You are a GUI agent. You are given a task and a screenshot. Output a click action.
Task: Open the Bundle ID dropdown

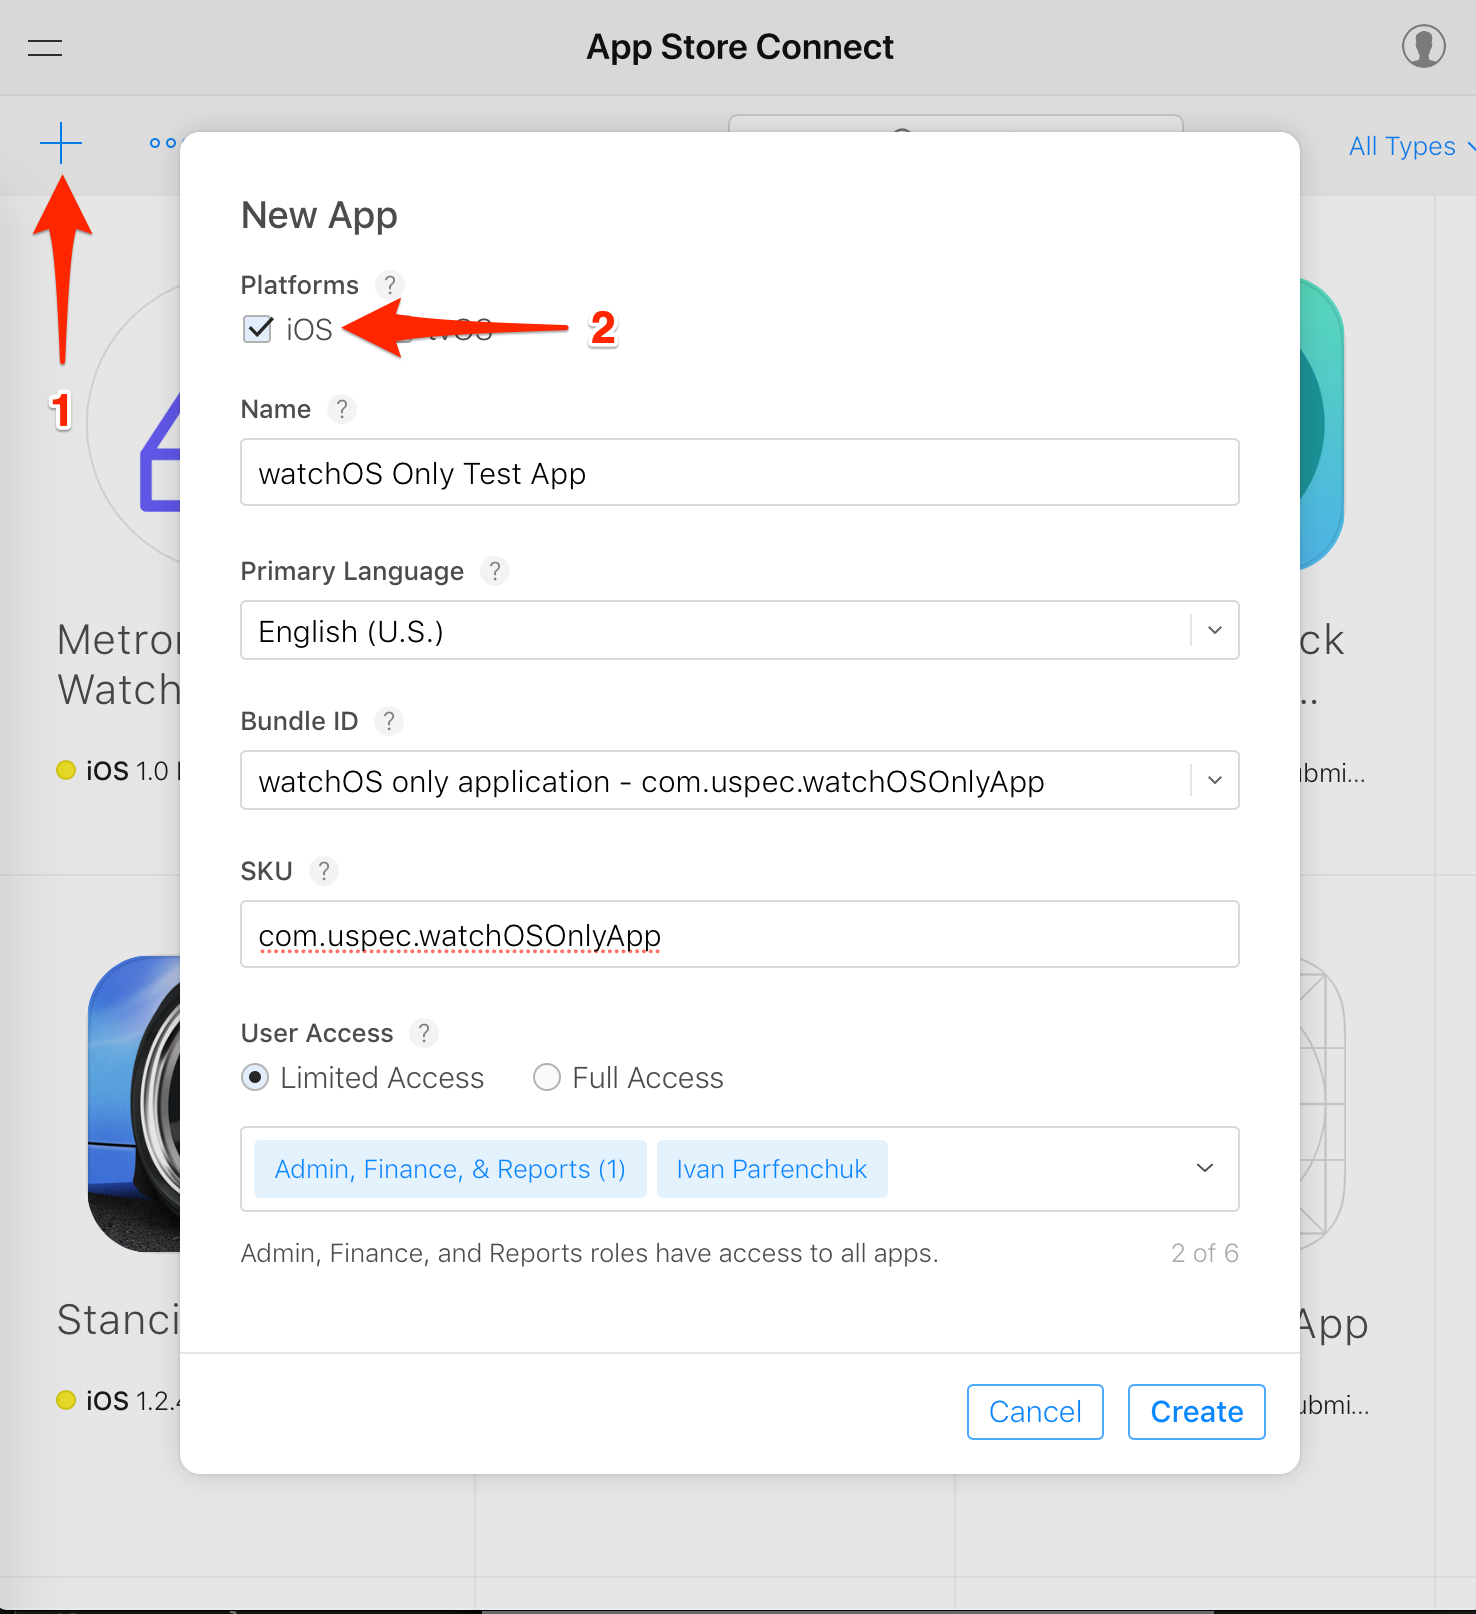click(740, 780)
